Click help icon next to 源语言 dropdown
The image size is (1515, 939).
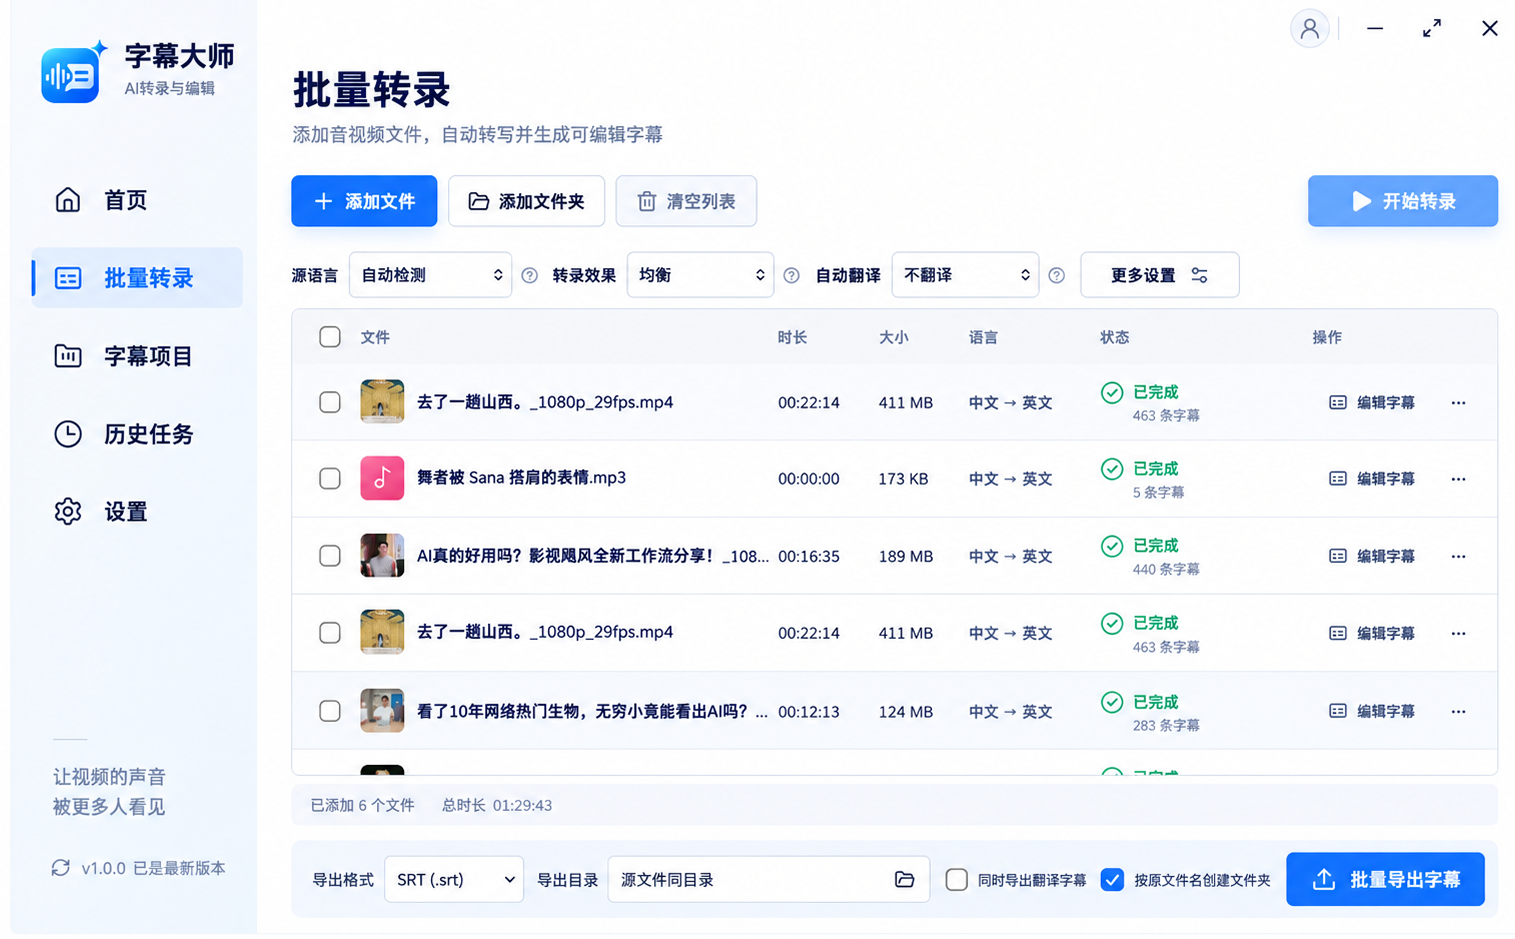point(530,275)
